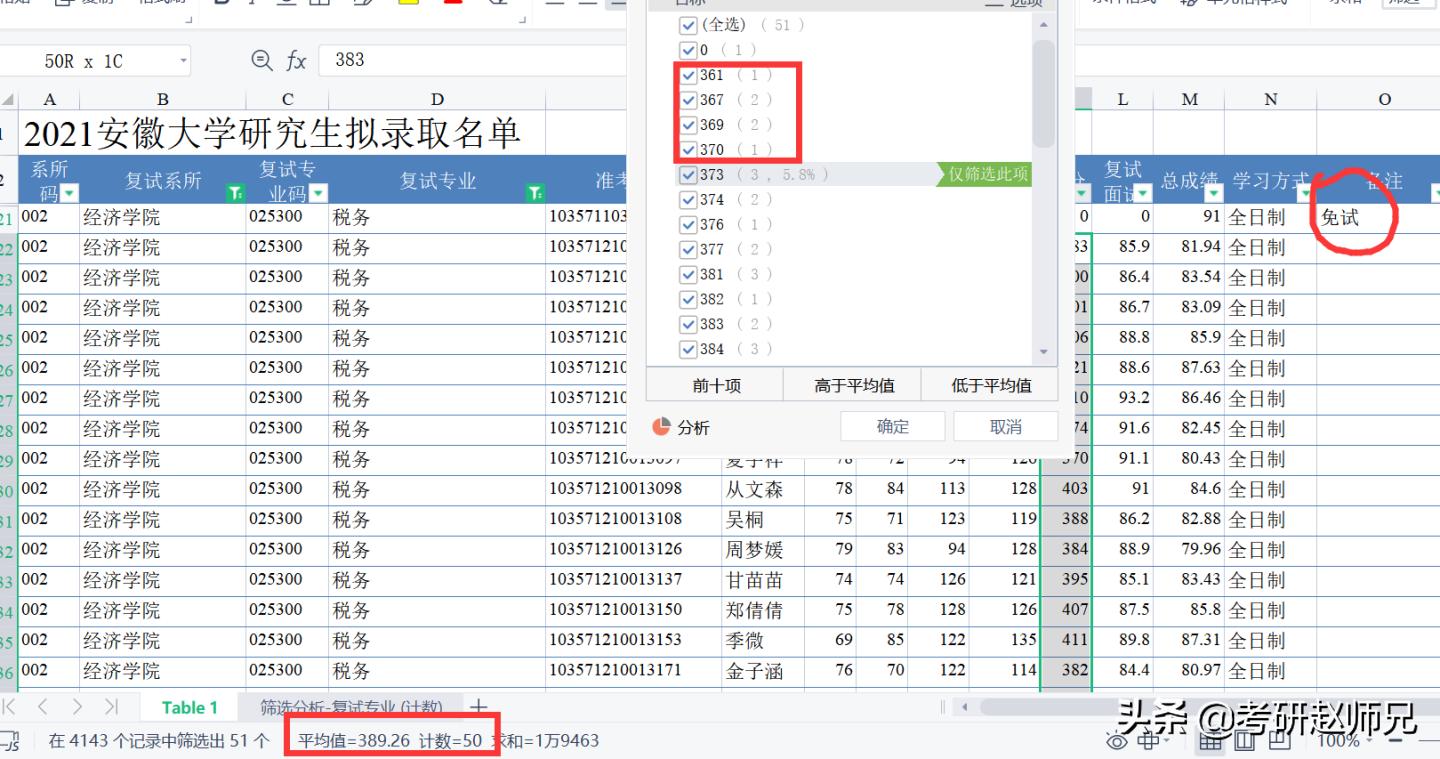Open the 系所码 column filter dropdown
The width and height of the screenshot is (1440, 759).
pos(69,193)
